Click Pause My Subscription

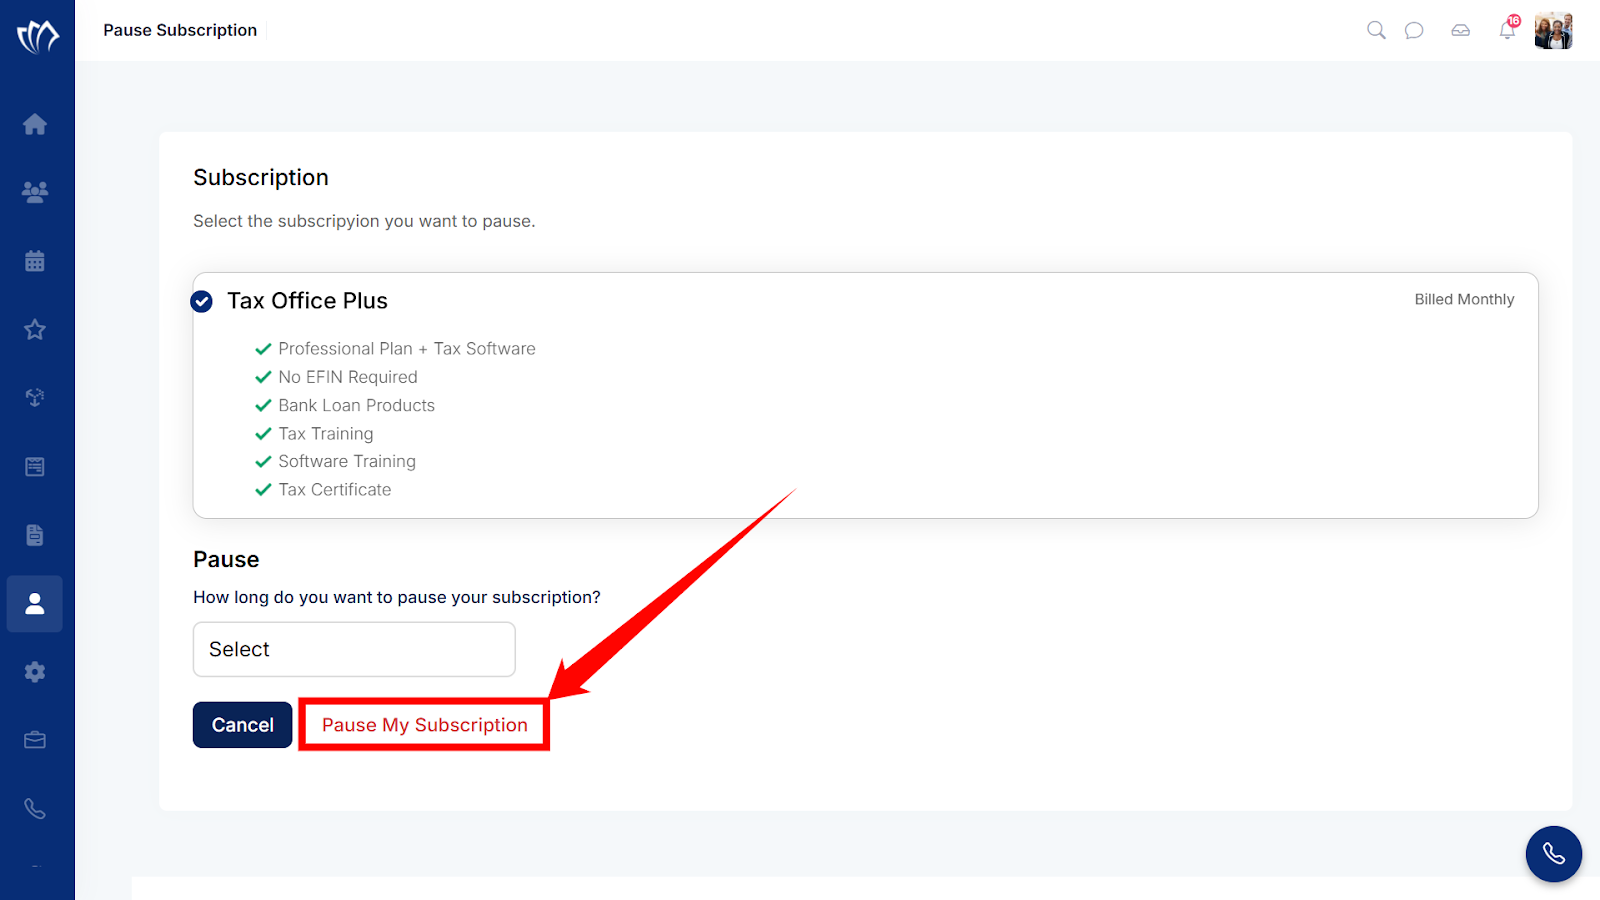tap(425, 725)
